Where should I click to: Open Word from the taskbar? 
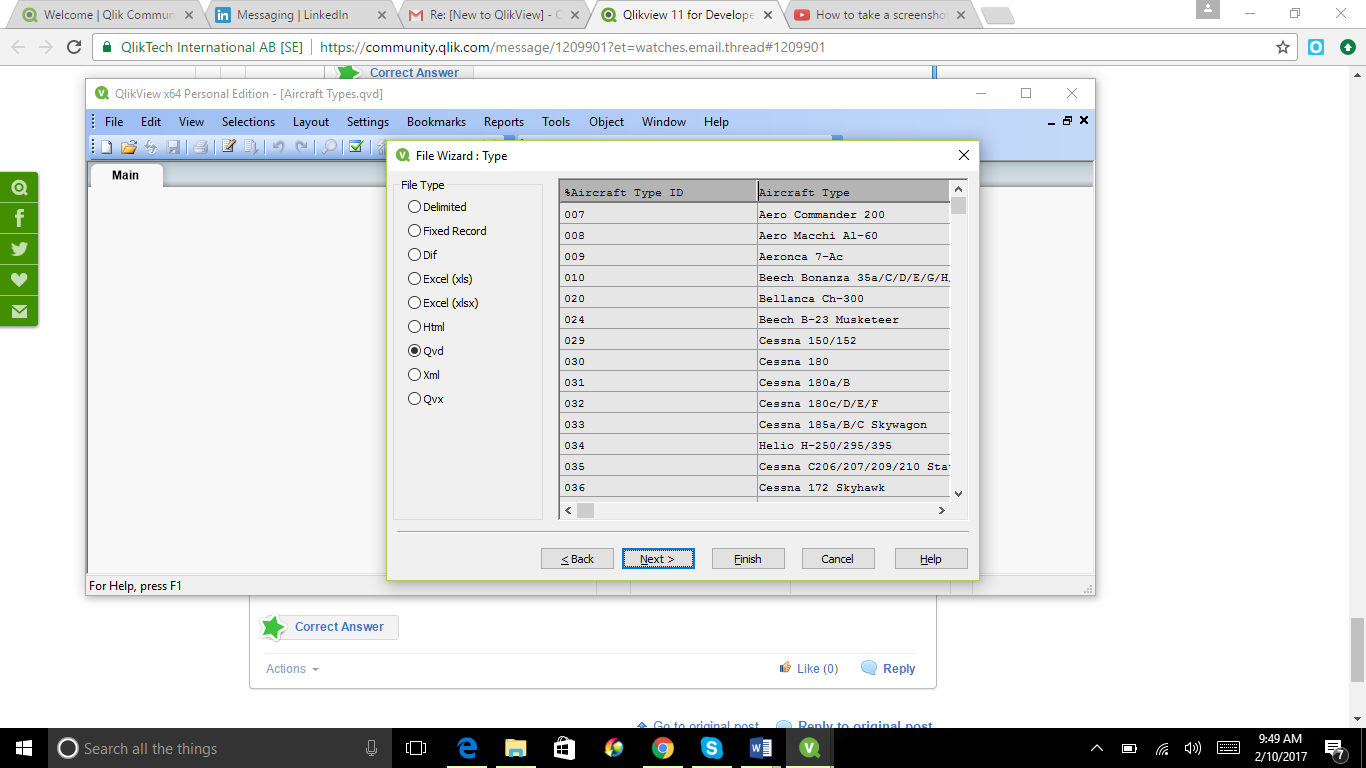(x=761, y=748)
